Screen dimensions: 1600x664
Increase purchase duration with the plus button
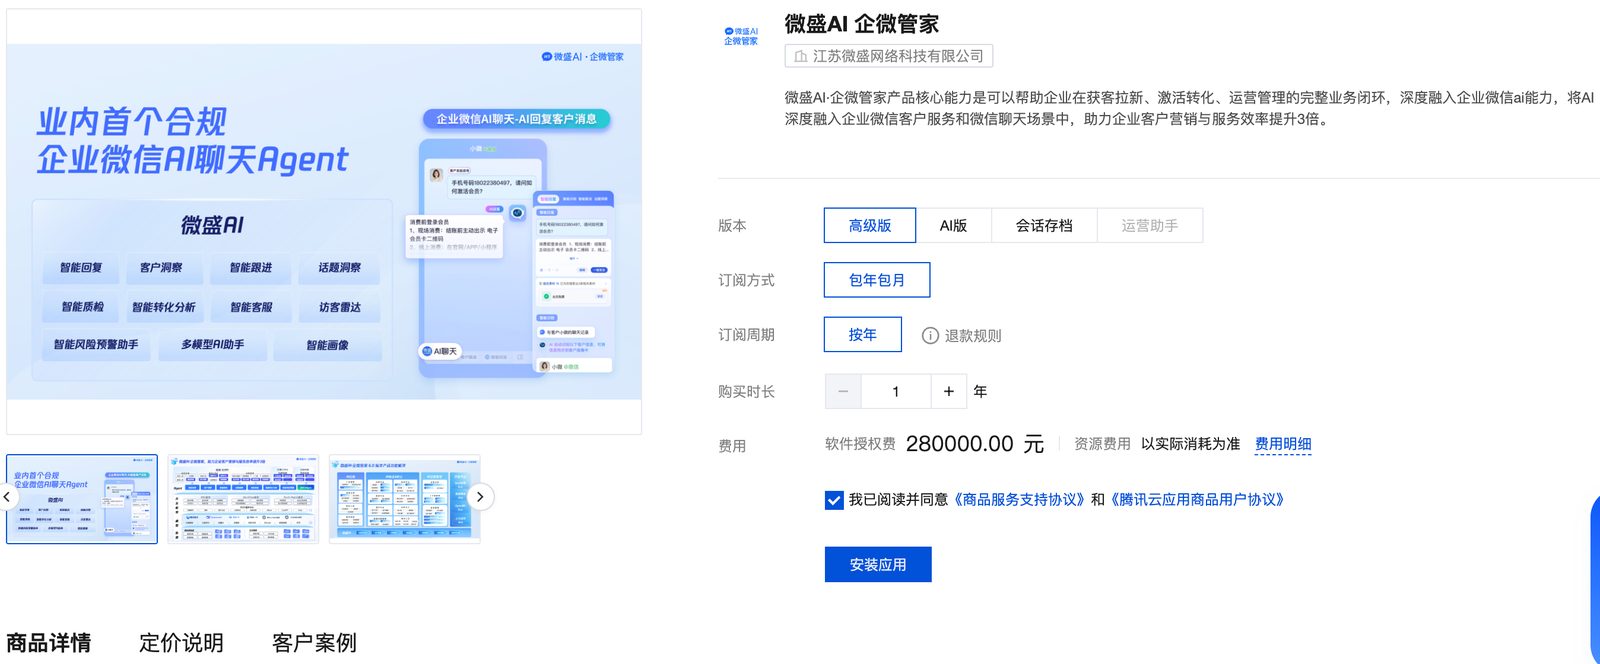pyautogui.click(x=949, y=392)
